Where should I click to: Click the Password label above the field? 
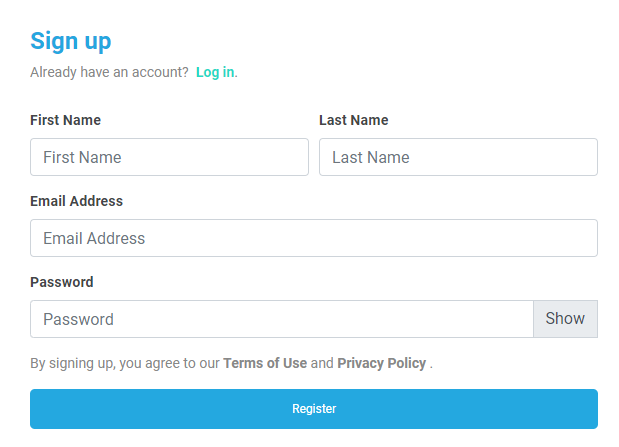pos(62,282)
